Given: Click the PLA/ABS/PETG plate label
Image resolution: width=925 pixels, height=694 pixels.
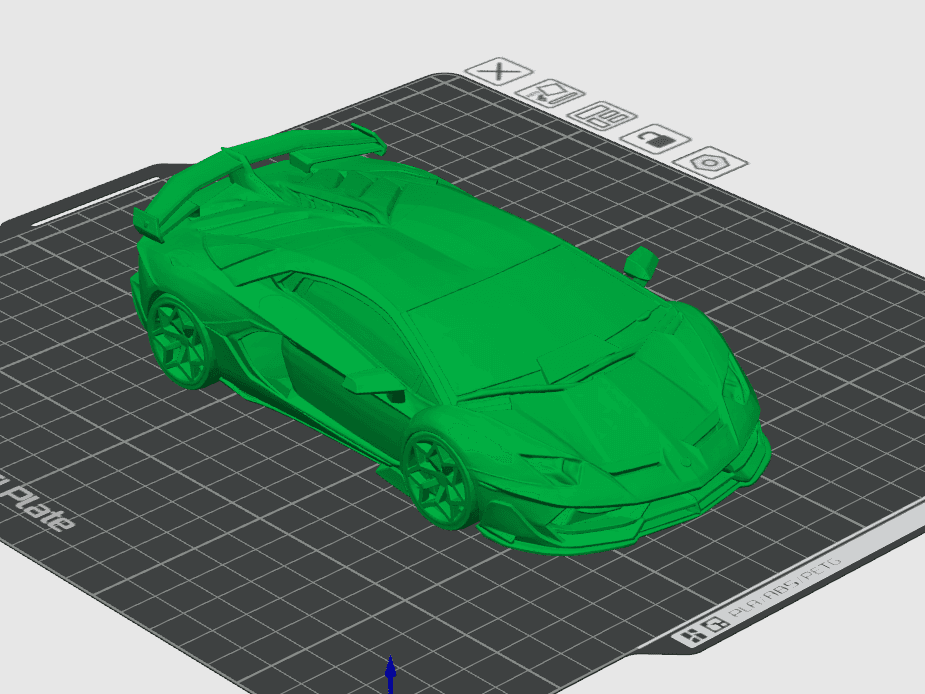Looking at the screenshot, I should pyautogui.click(x=785, y=587).
